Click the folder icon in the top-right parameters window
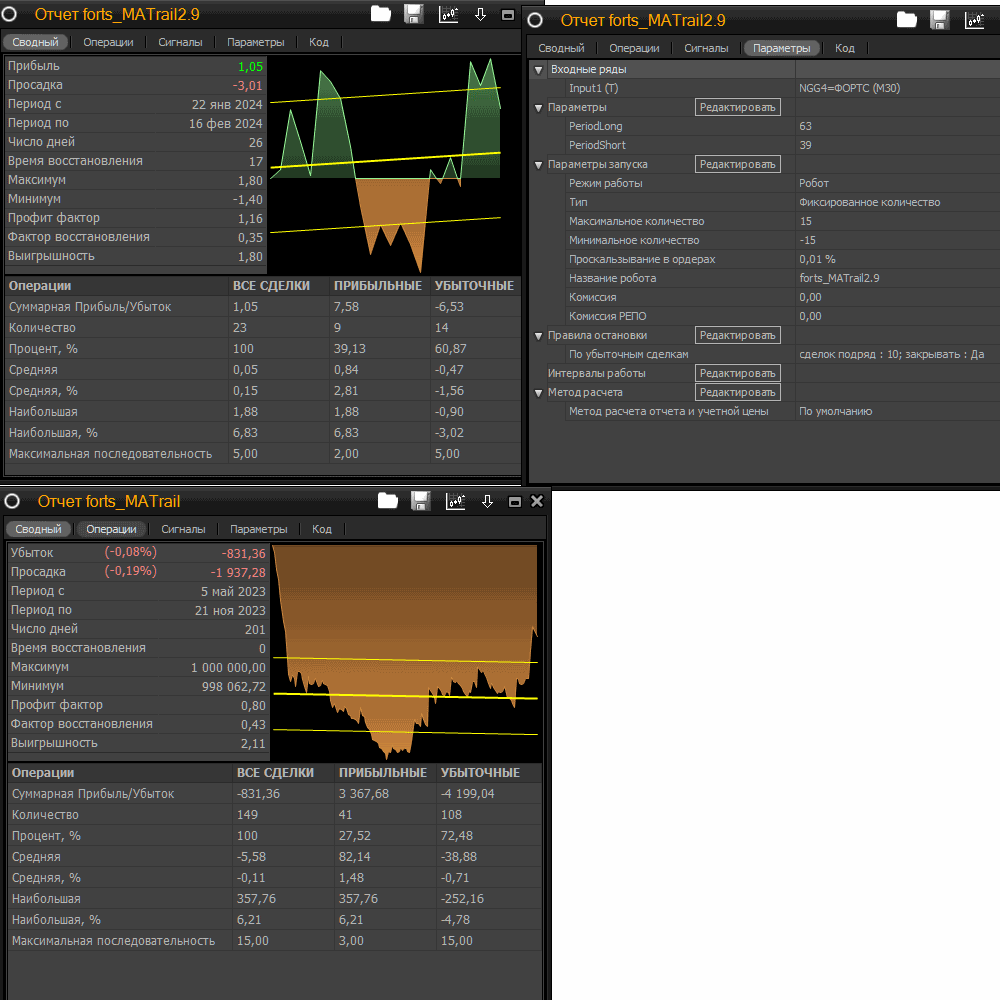The width and height of the screenshot is (1000, 1000). click(x=906, y=20)
